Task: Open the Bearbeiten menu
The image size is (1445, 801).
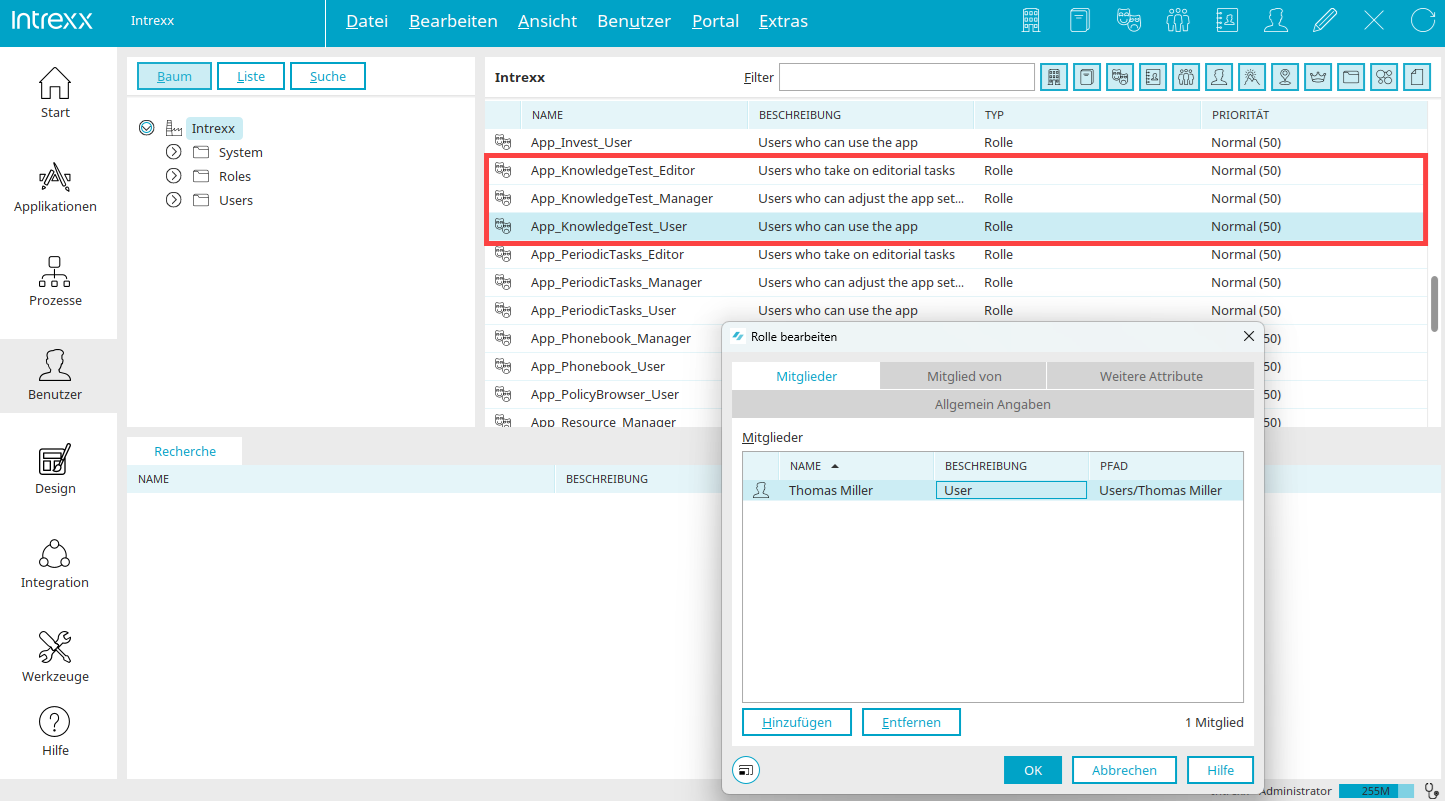Action: tap(453, 21)
